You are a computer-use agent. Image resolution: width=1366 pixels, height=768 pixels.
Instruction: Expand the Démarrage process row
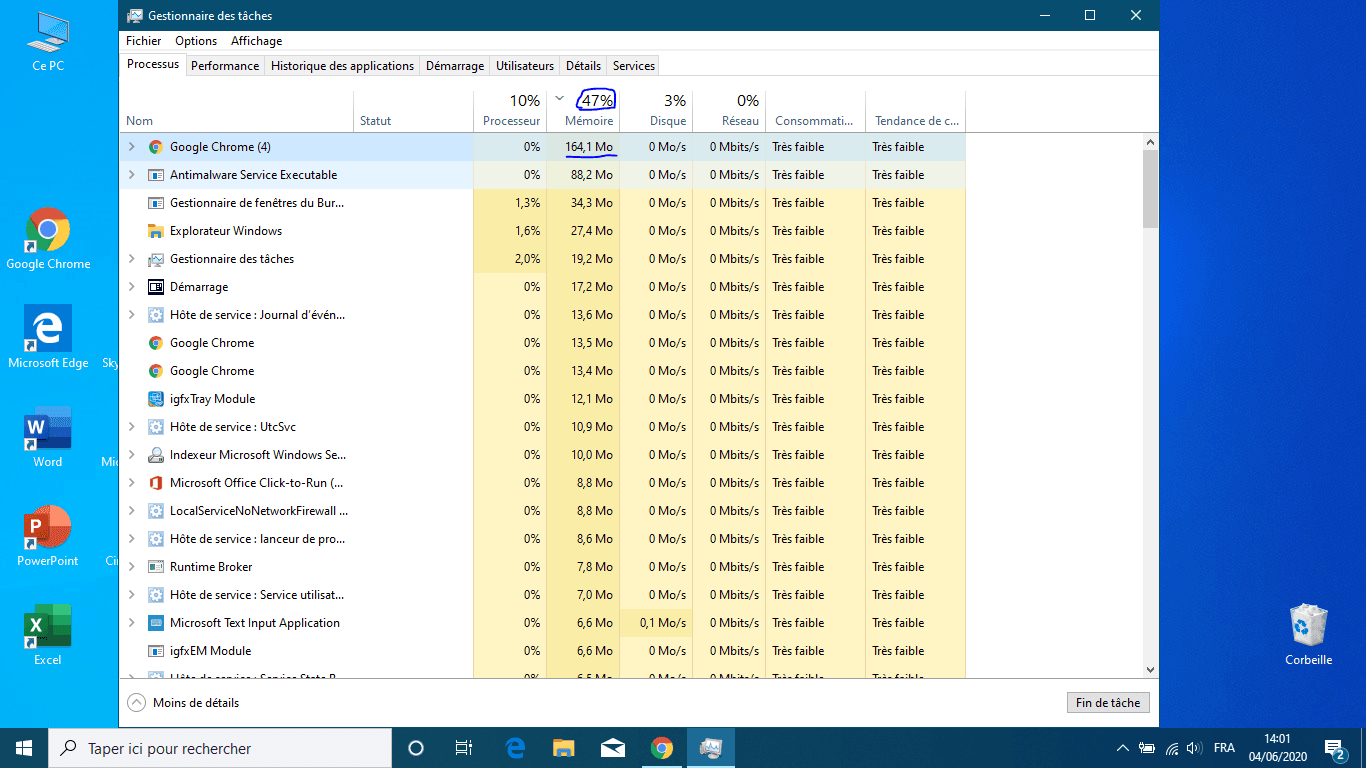tap(131, 287)
